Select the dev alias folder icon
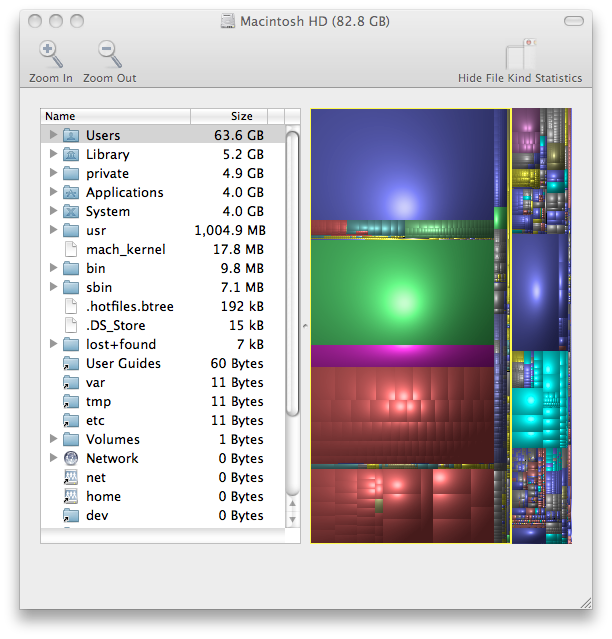This screenshot has width=612, height=639. tap(71, 516)
